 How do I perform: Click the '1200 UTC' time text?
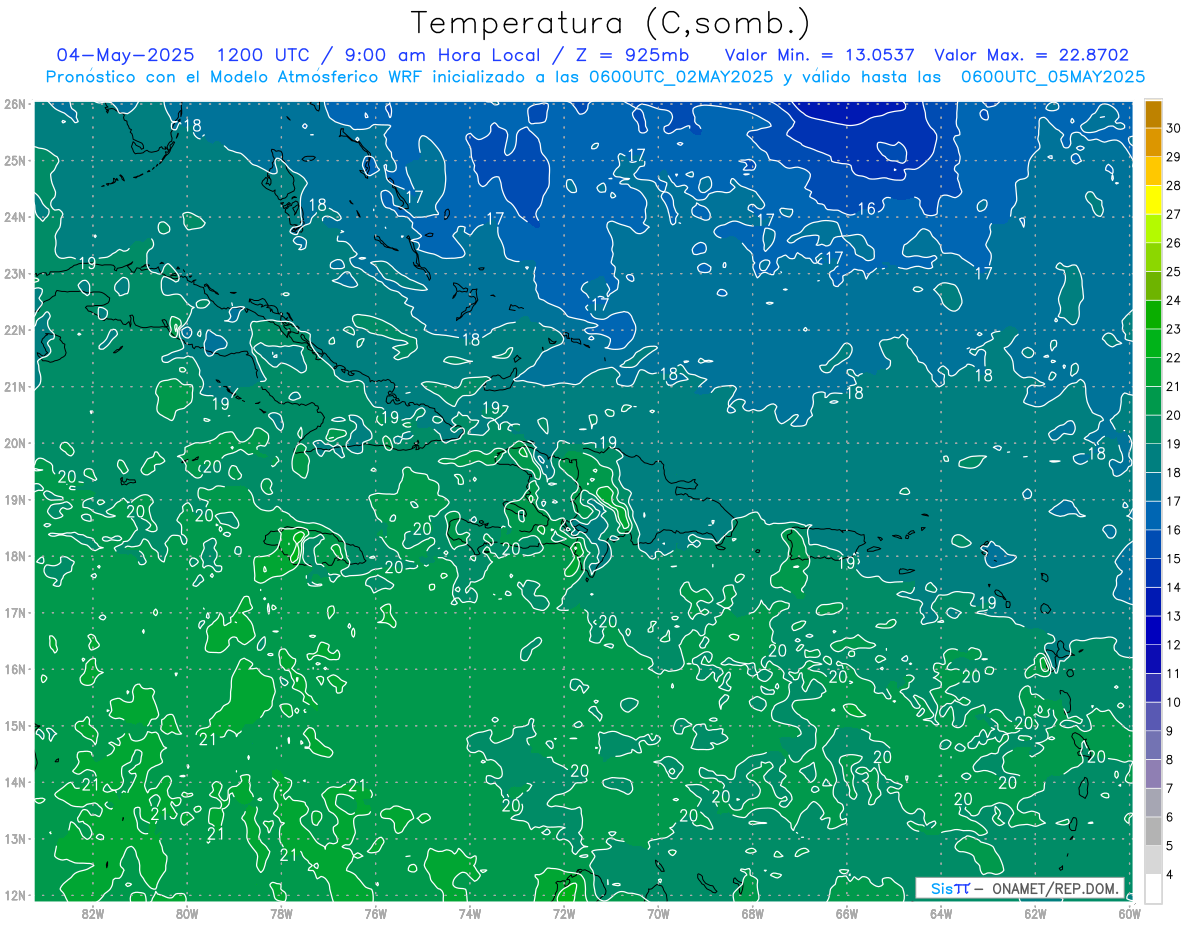264,55
